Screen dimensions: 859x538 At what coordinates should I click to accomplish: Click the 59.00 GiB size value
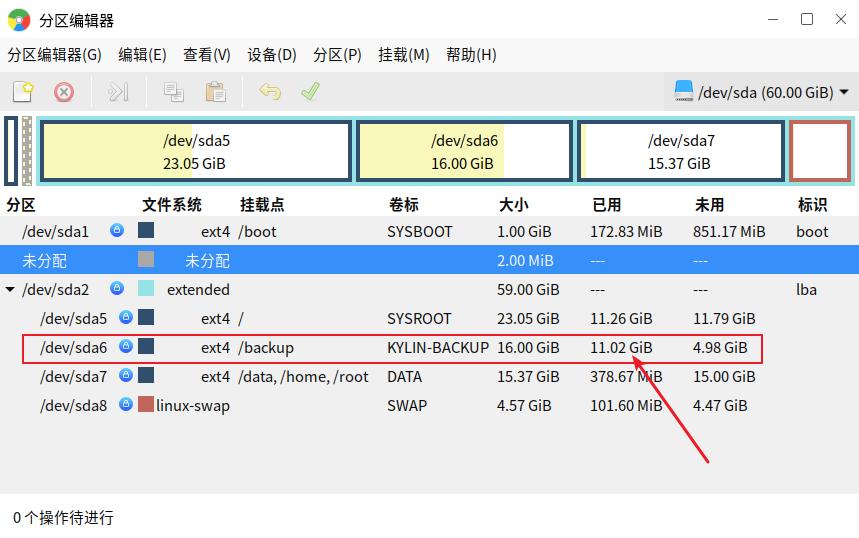coord(528,290)
